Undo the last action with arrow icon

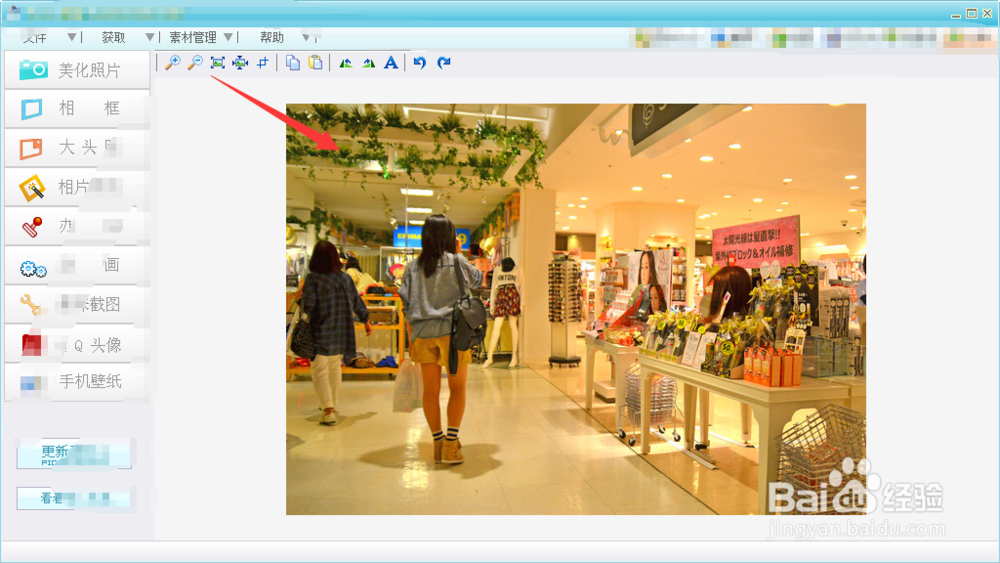point(420,63)
